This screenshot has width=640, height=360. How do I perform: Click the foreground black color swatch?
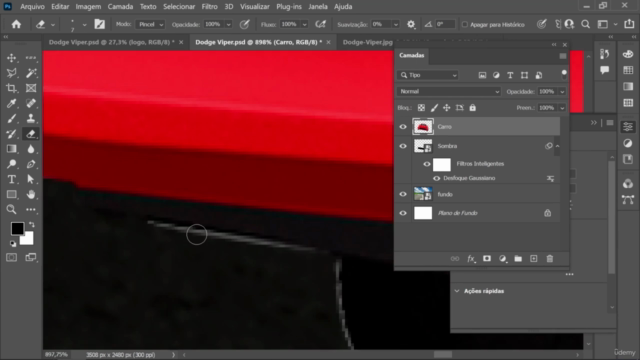pos(17,228)
